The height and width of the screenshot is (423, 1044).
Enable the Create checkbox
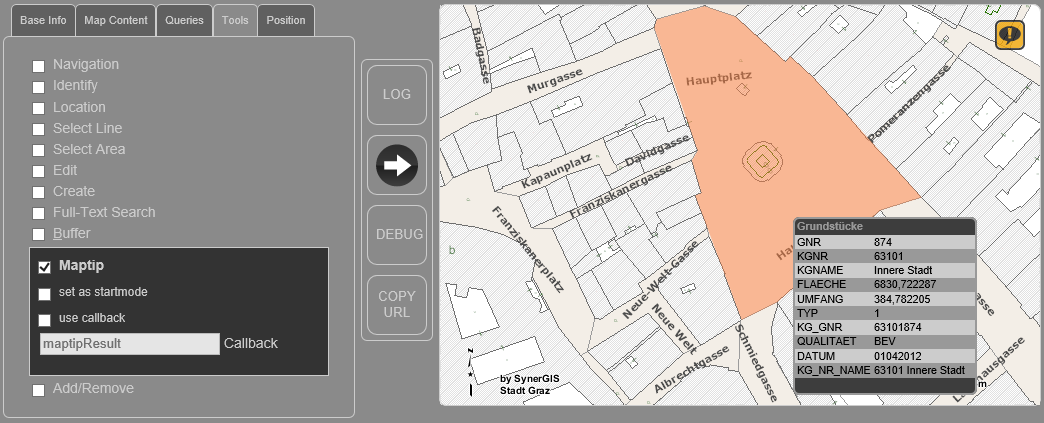click(39, 193)
